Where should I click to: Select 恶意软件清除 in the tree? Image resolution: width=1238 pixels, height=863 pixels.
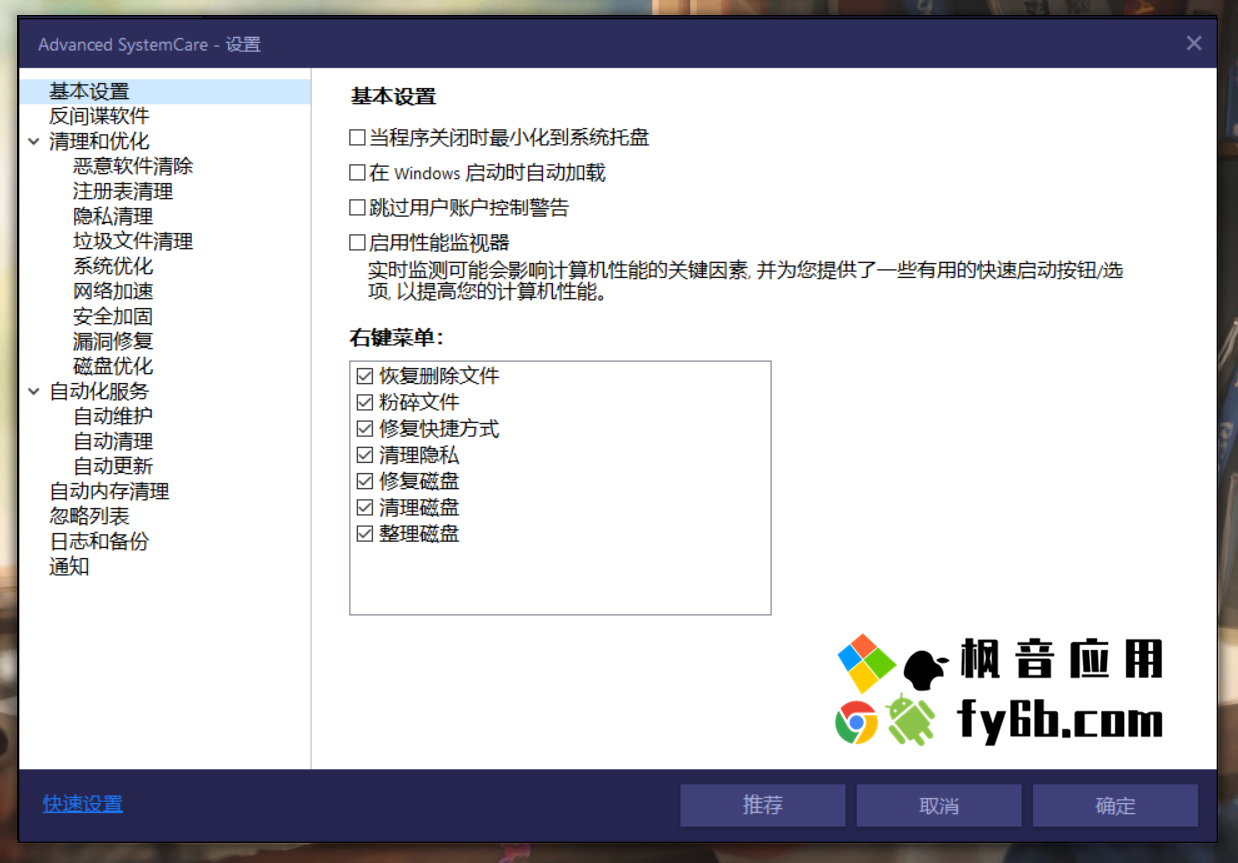[x=133, y=167]
